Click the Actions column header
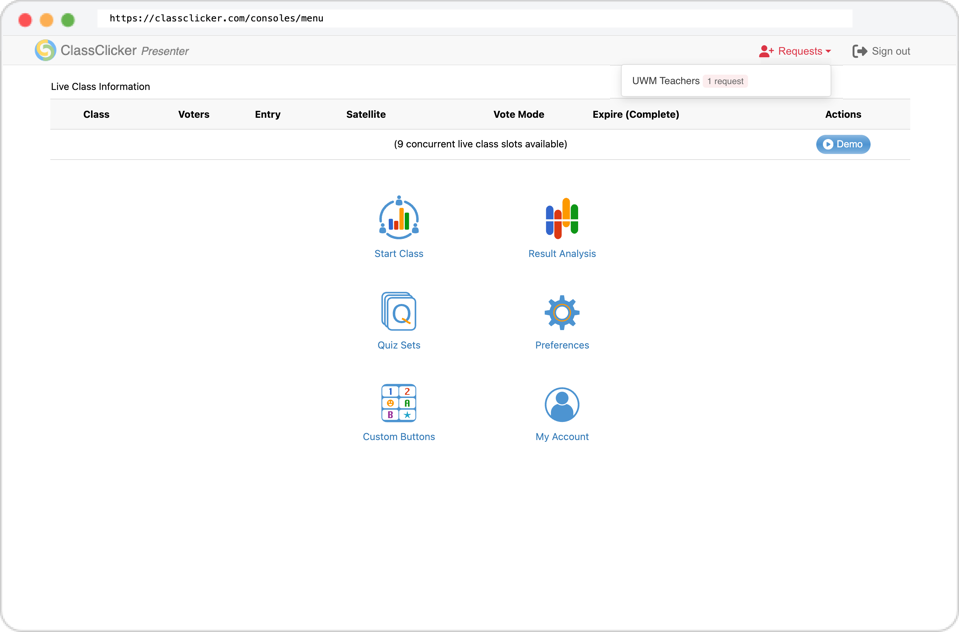 843,114
